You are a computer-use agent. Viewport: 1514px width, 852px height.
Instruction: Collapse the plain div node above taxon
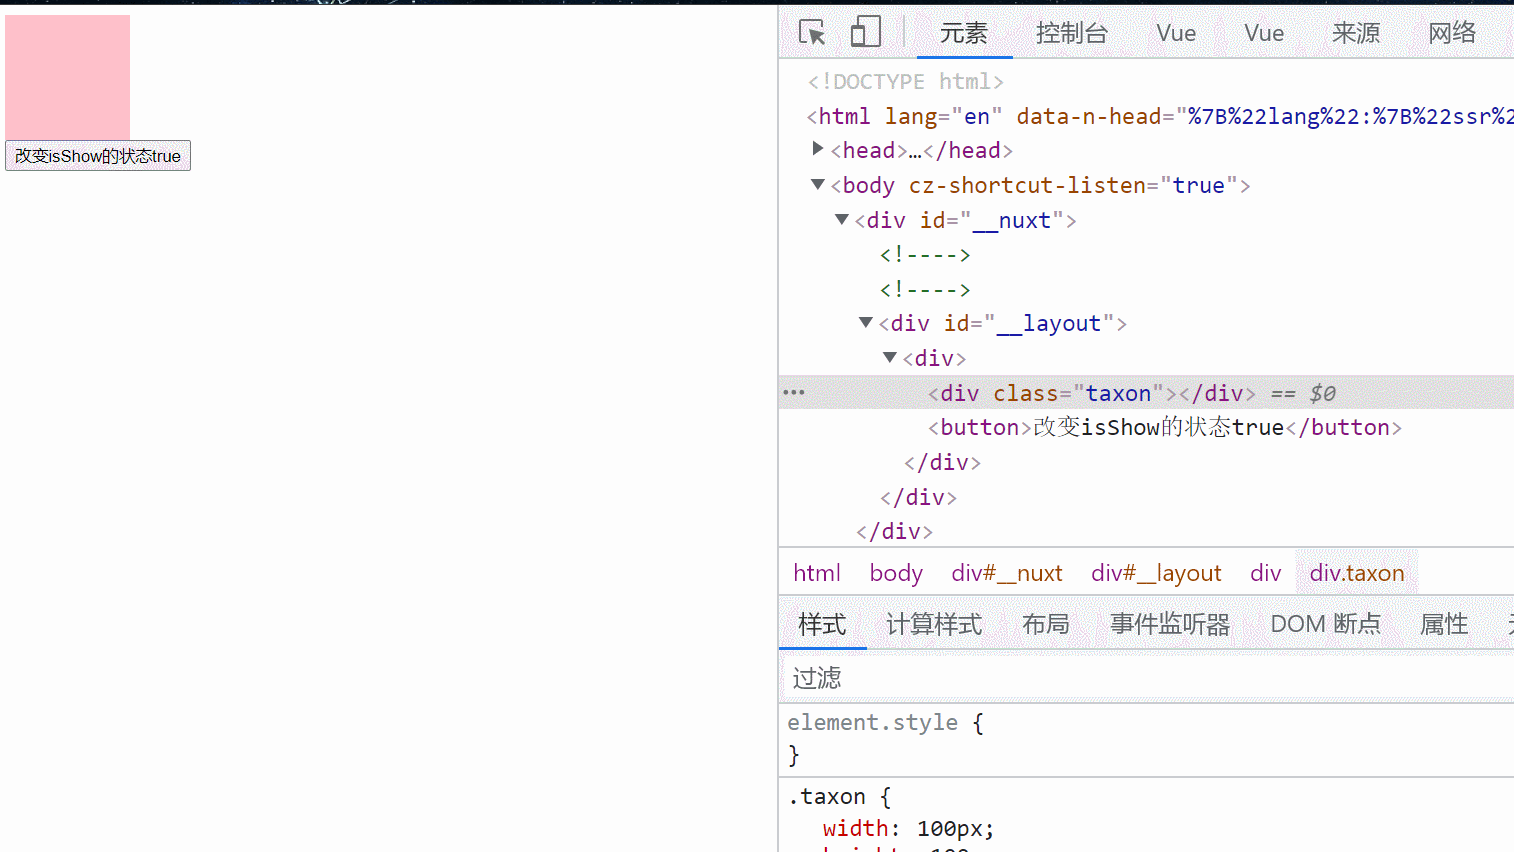pos(890,357)
